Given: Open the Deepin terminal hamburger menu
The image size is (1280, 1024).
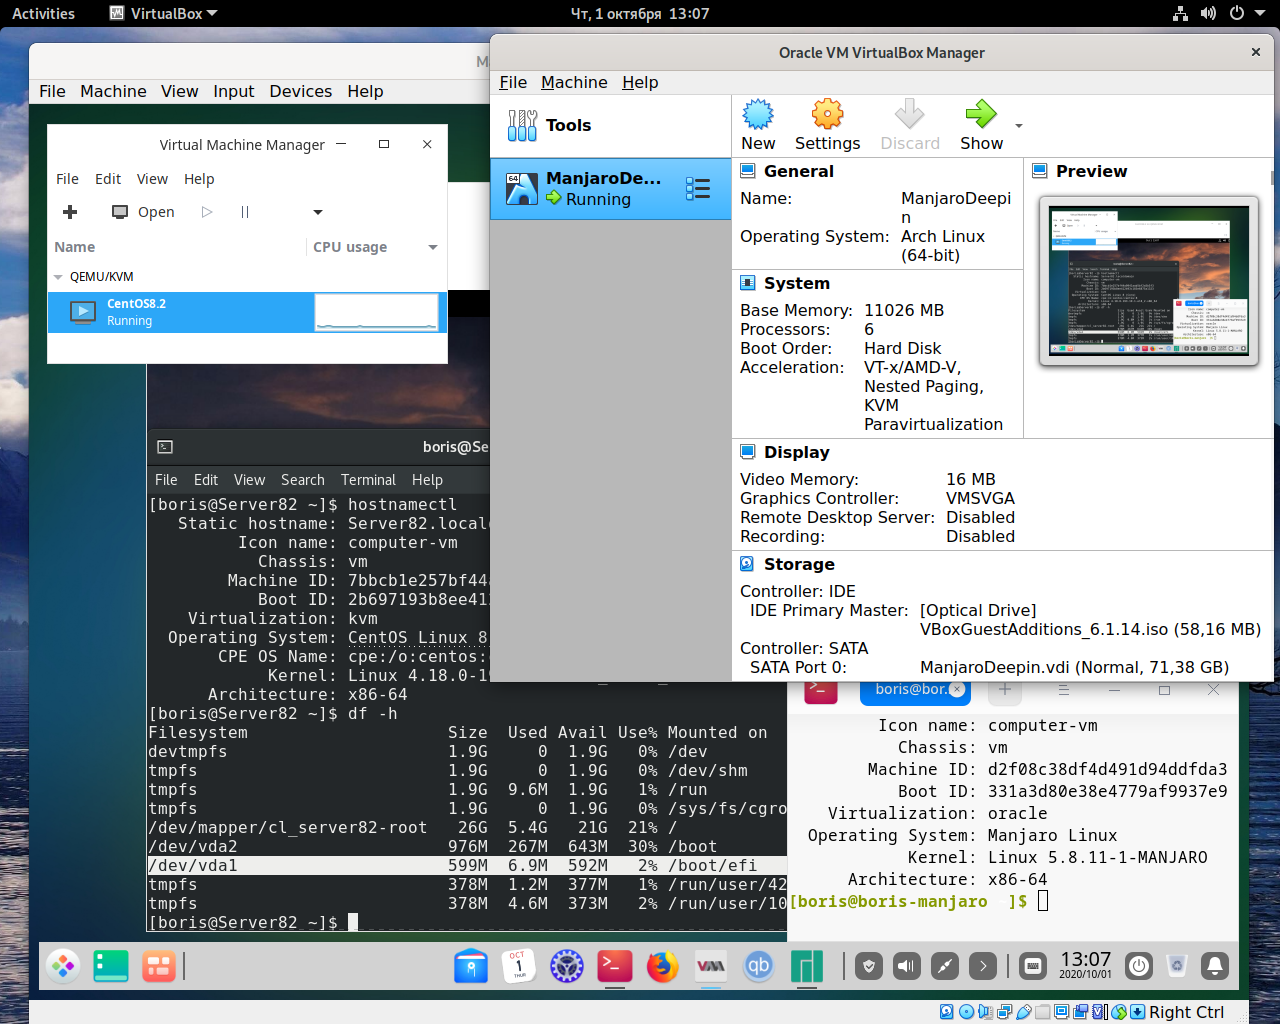Looking at the screenshot, I should [x=1064, y=689].
